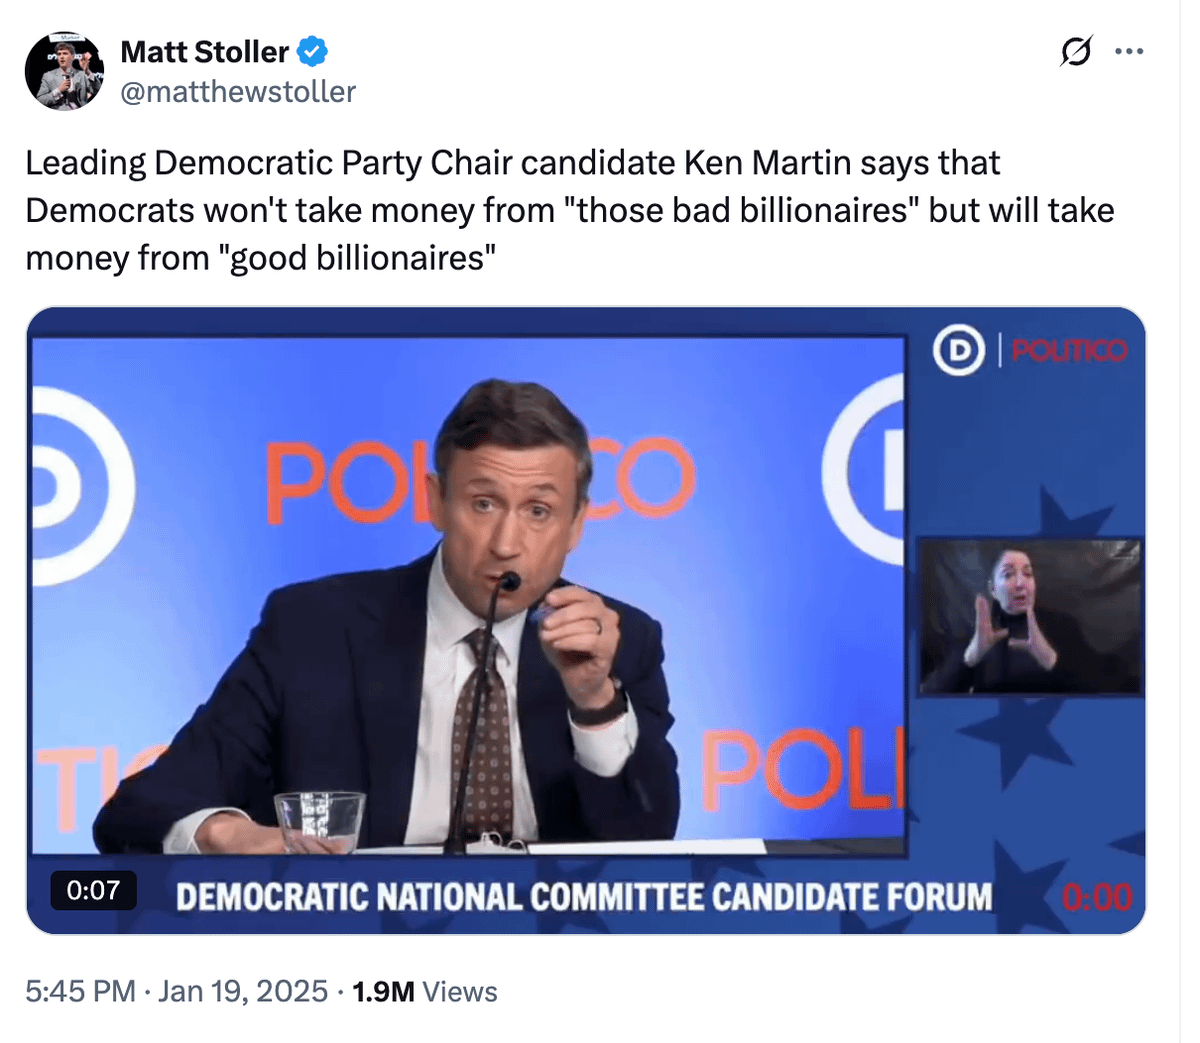
Task: Click the Matt Stoller display name
Action: (204, 51)
